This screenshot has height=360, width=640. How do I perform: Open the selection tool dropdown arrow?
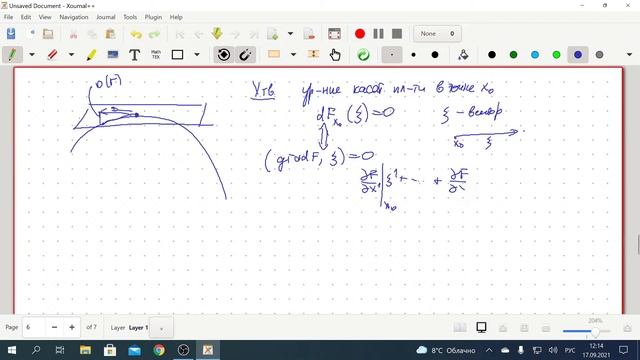(x=293, y=55)
